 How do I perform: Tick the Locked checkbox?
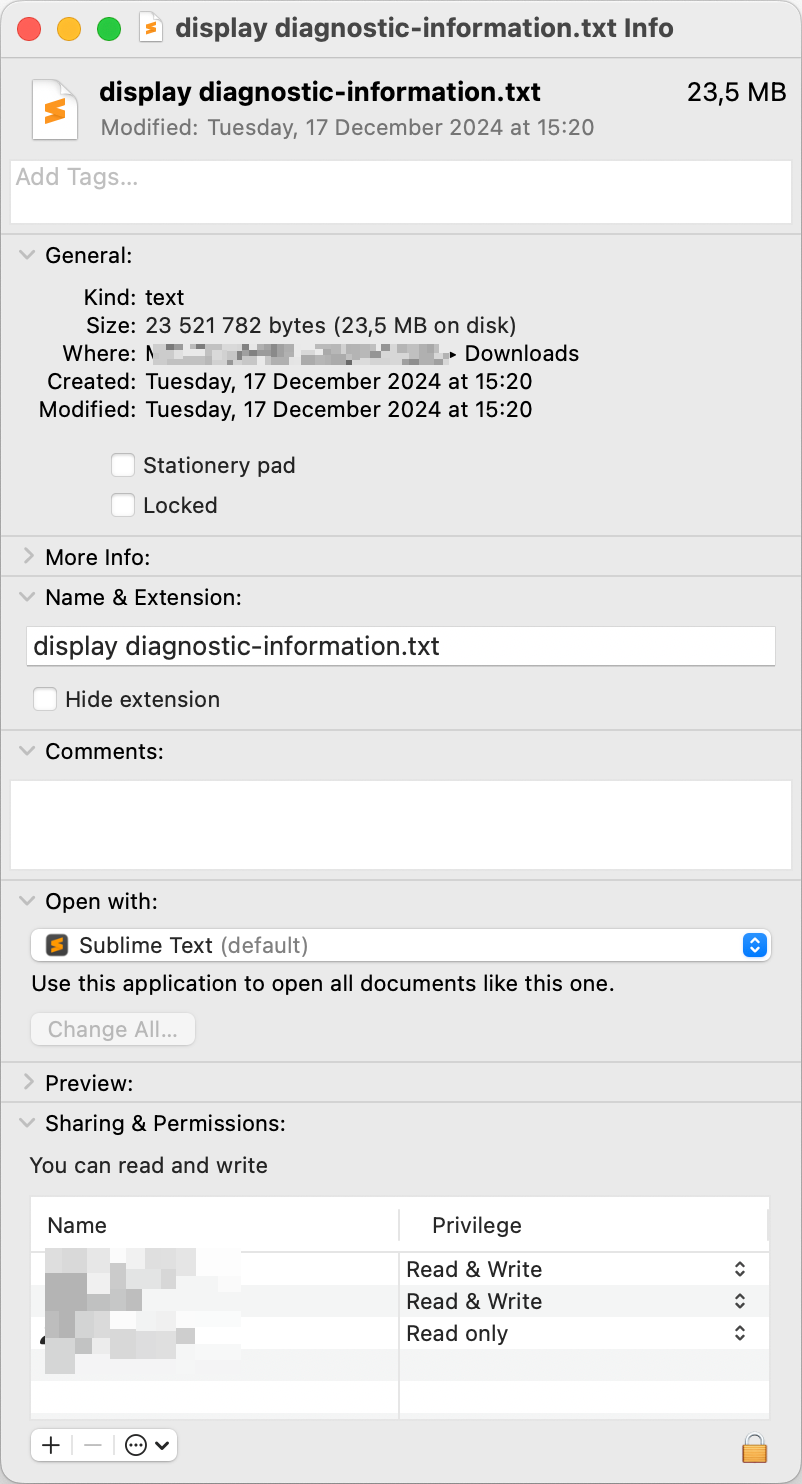point(123,505)
